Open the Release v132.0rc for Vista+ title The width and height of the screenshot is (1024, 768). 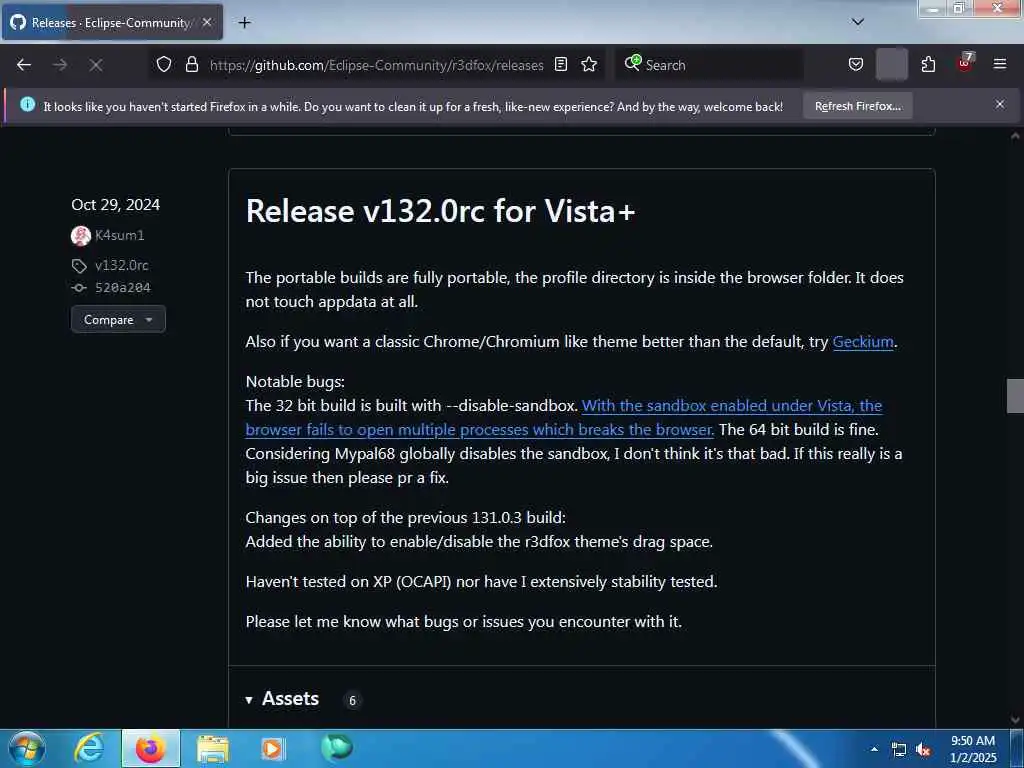click(440, 210)
